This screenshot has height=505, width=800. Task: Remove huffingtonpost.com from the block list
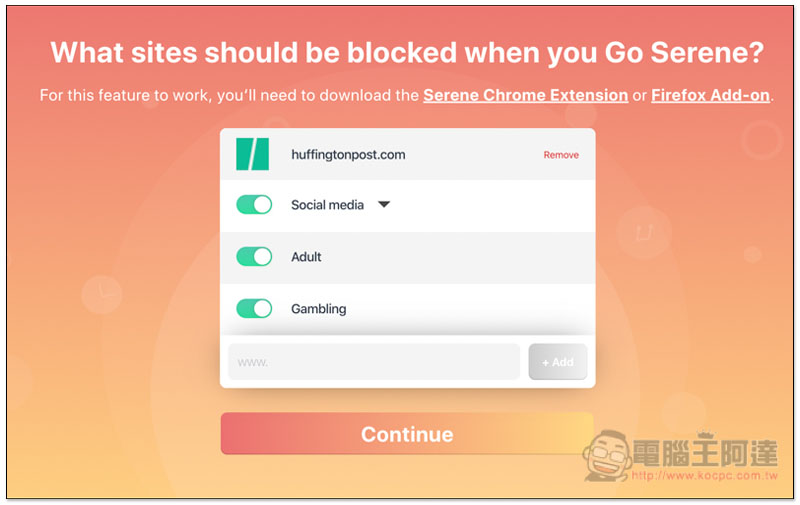click(561, 155)
